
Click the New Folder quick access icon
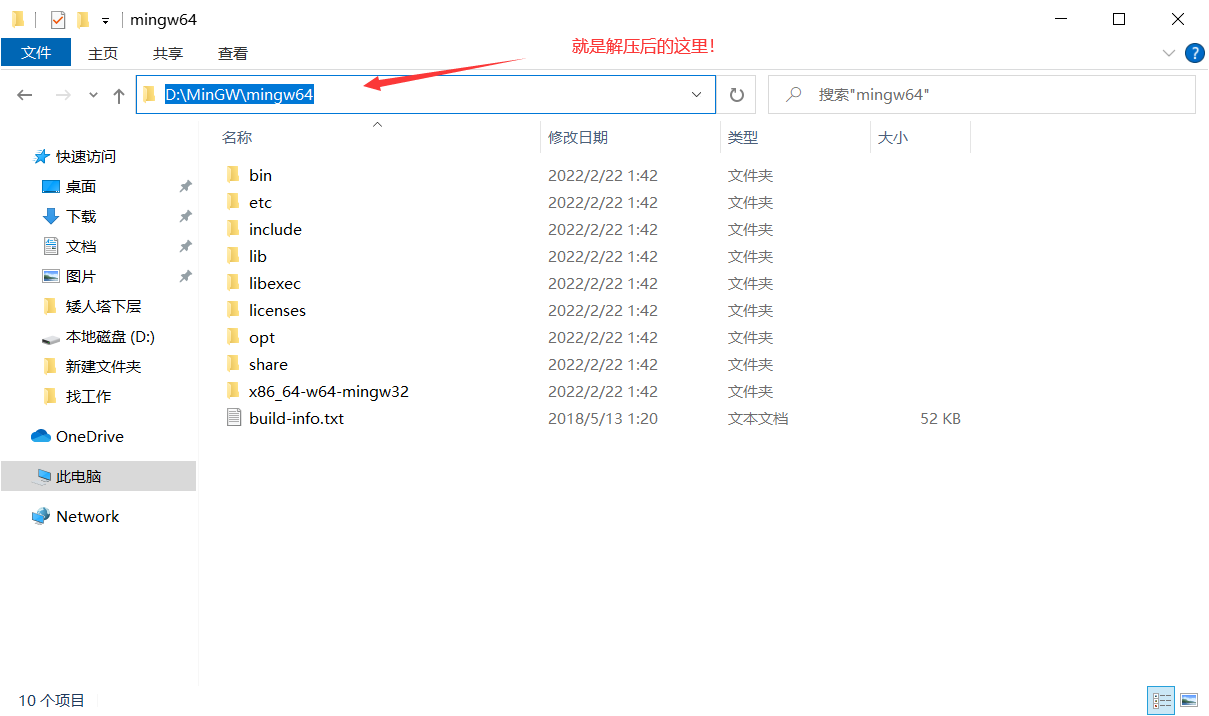(x=83, y=19)
